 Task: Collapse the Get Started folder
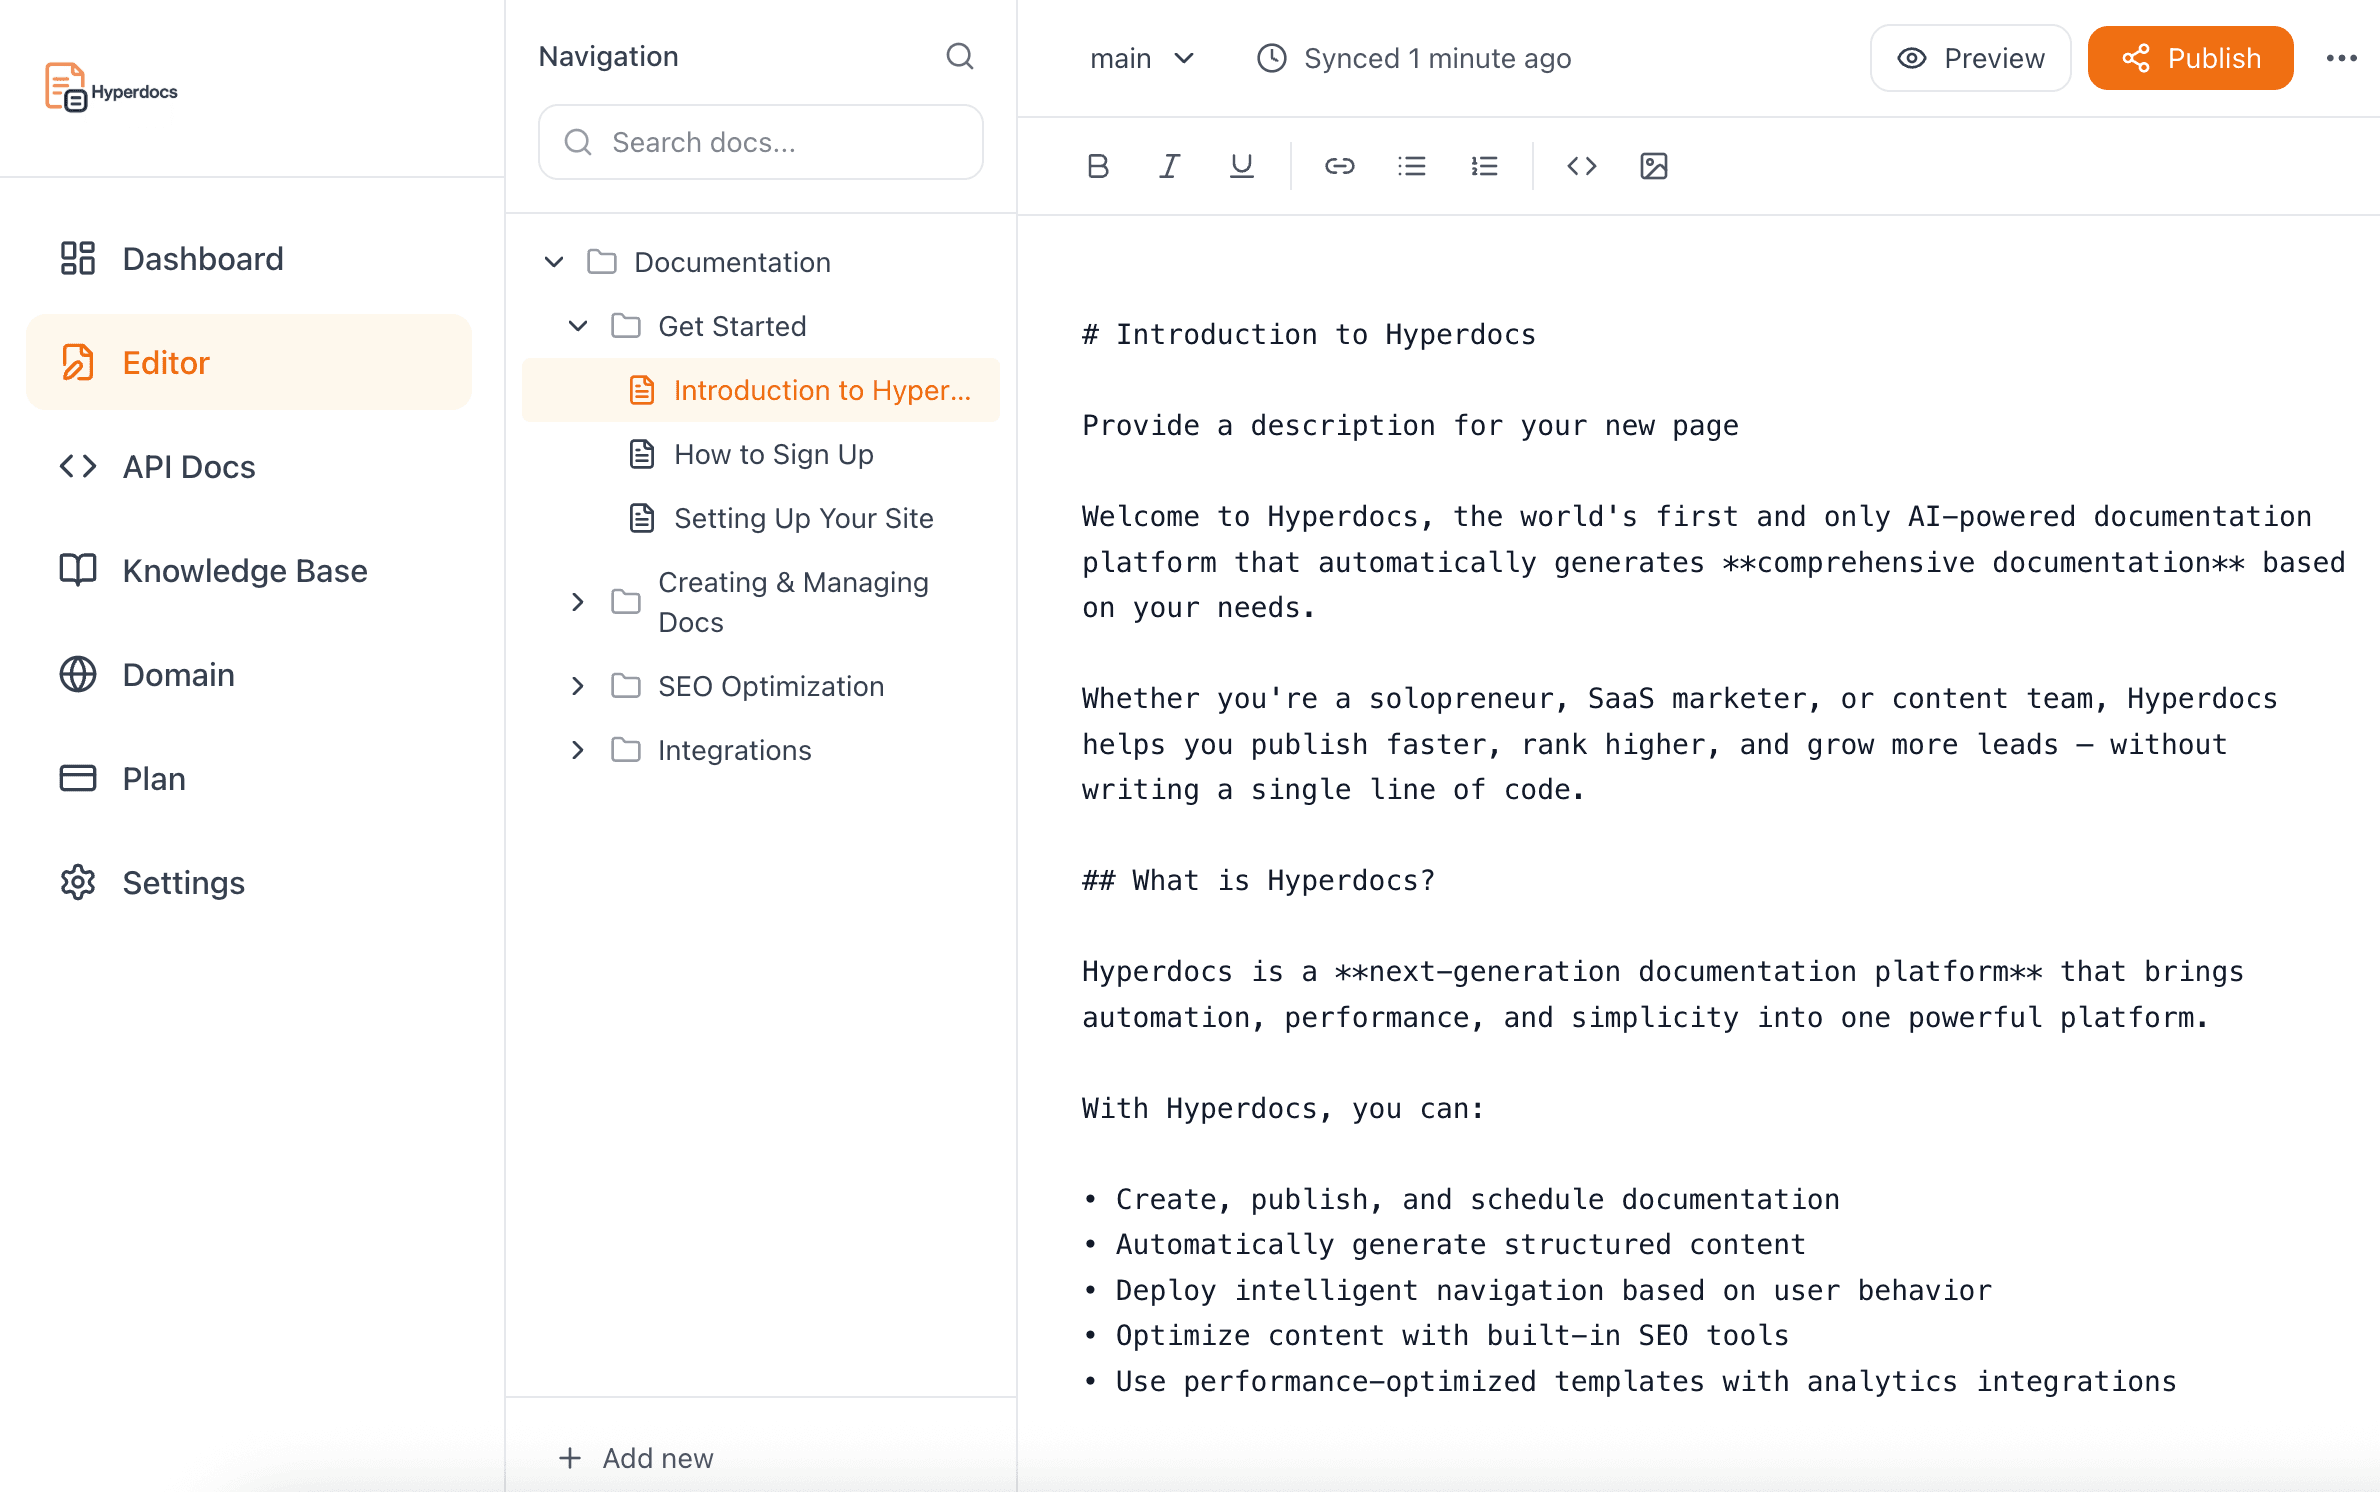click(577, 325)
